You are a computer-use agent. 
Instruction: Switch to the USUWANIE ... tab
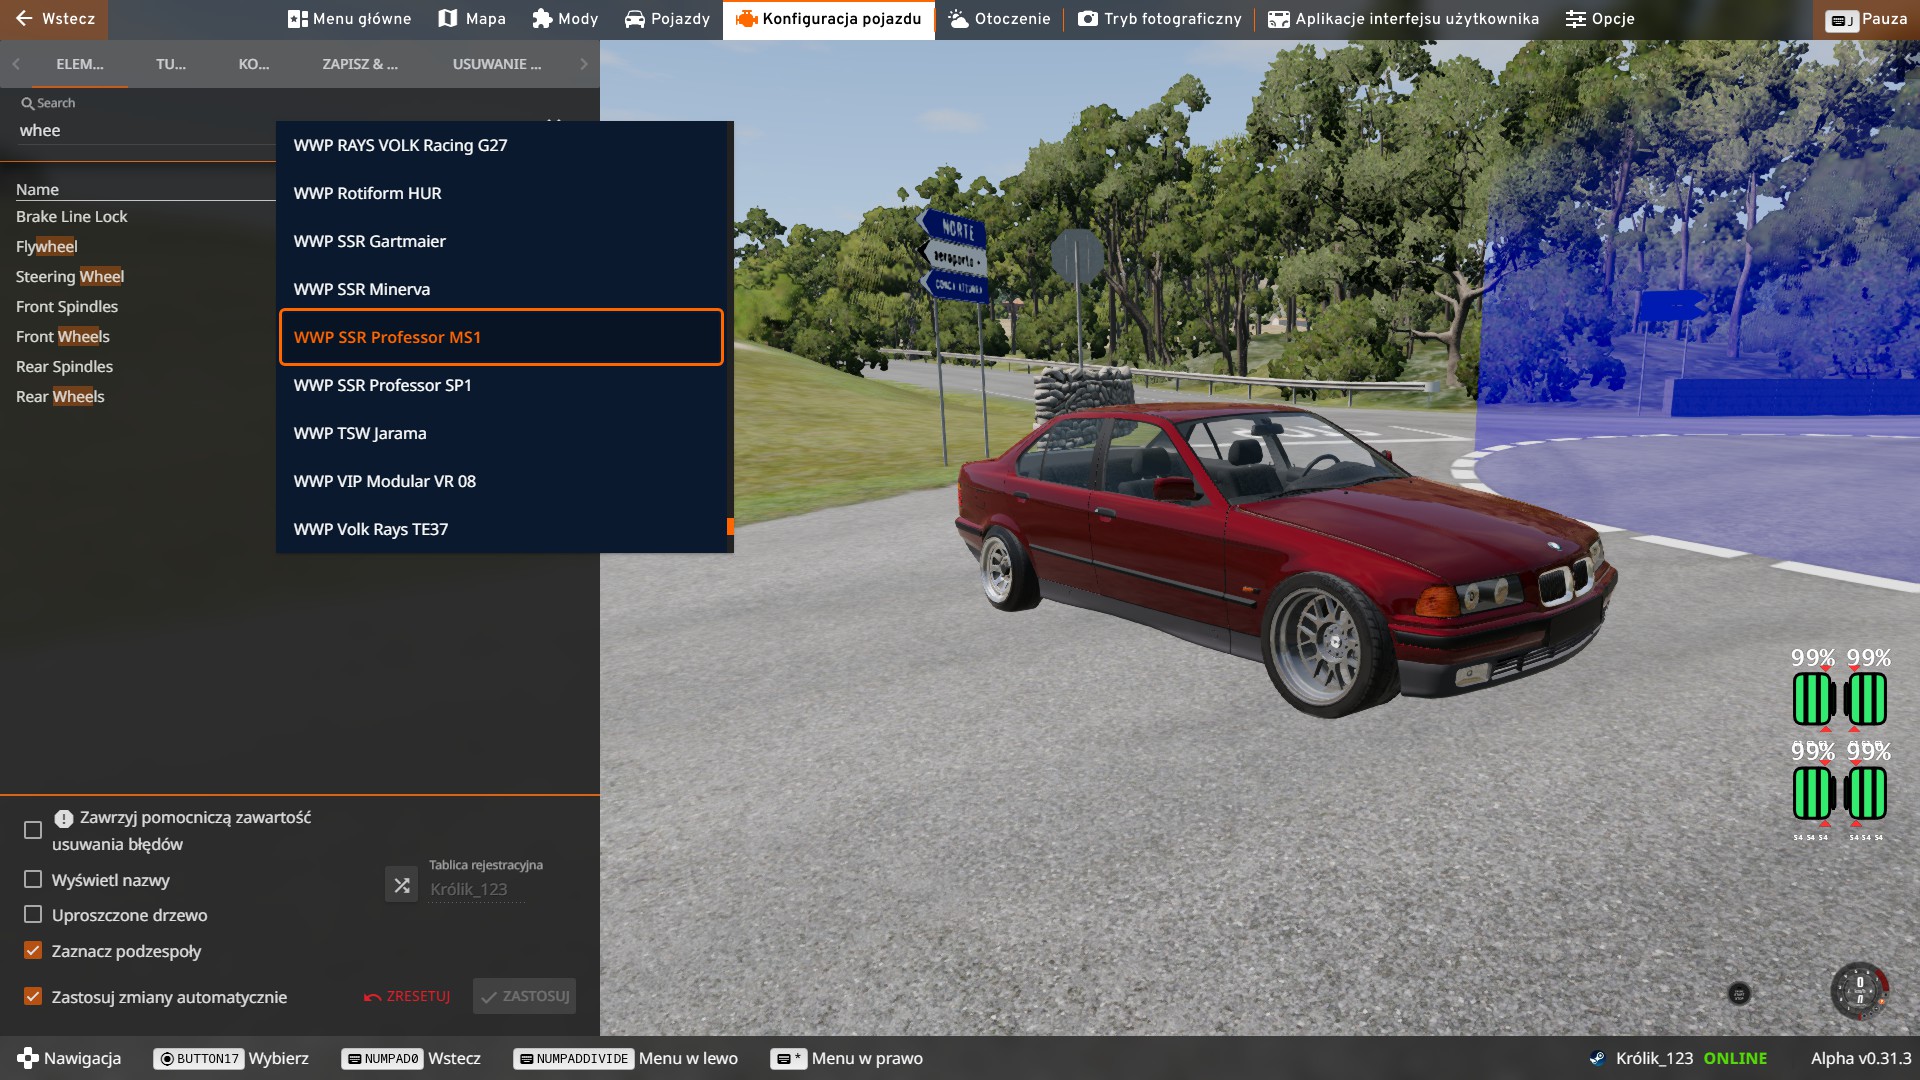[x=497, y=64]
